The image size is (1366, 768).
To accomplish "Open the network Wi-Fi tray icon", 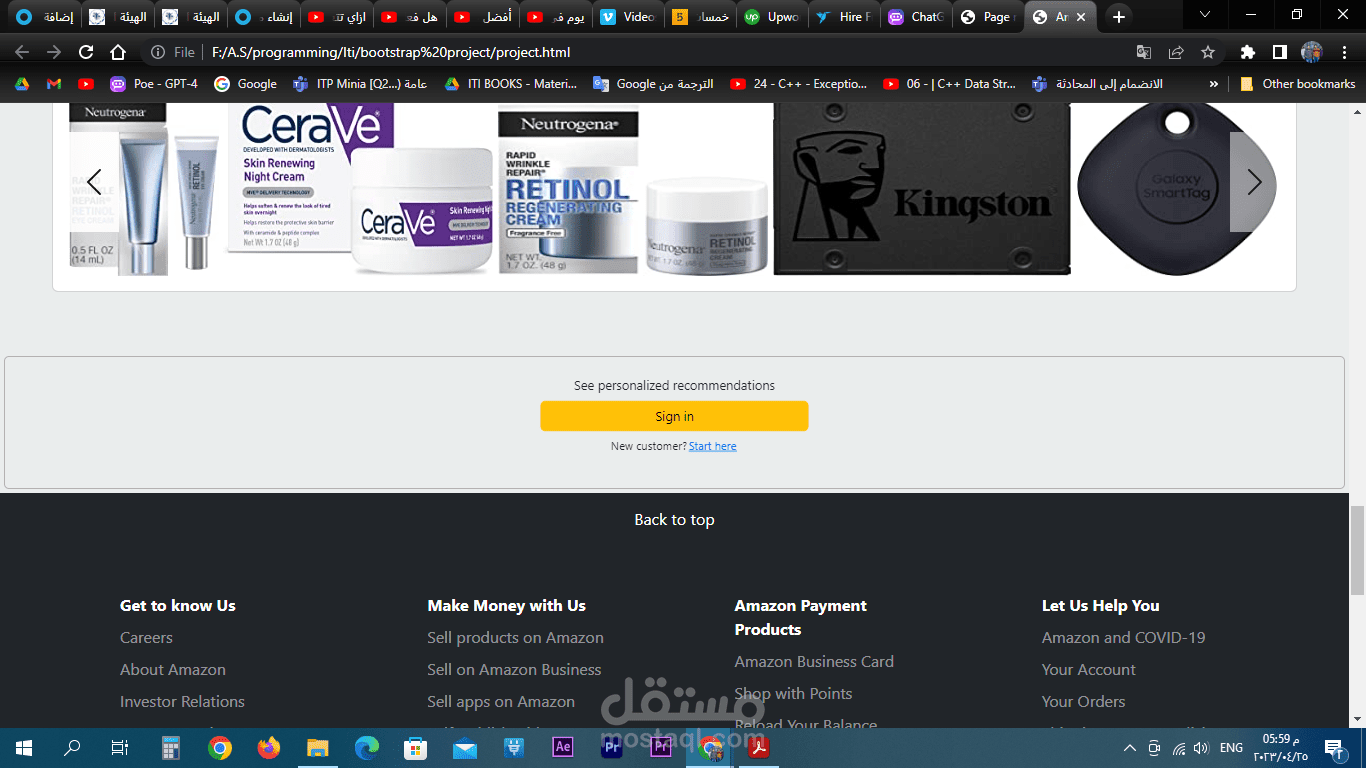I will [x=1179, y=747].
